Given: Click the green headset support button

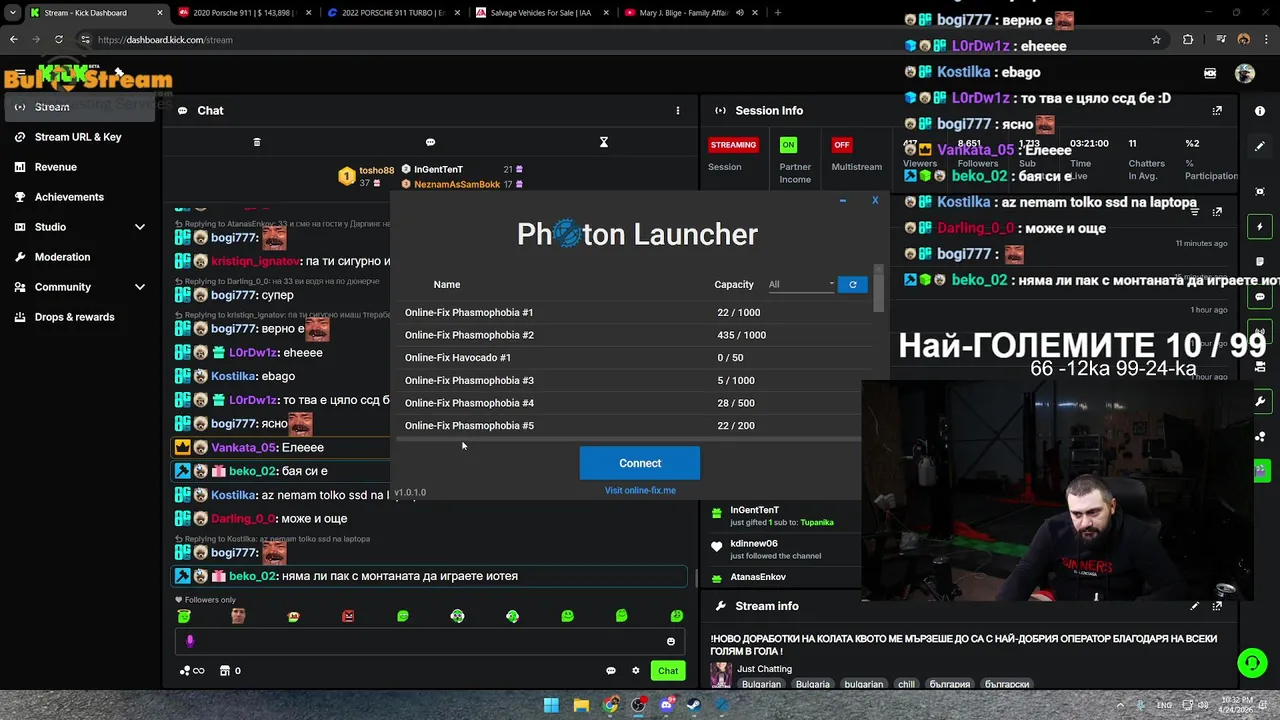Looking at the screenshot, I should [x=1252, y=663].
